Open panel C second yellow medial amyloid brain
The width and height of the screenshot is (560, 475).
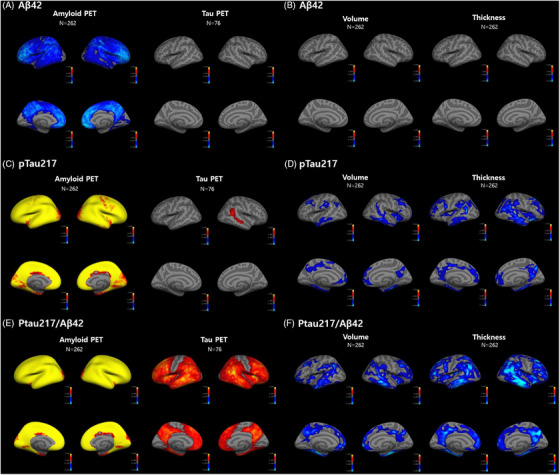(x=102, y=277)
